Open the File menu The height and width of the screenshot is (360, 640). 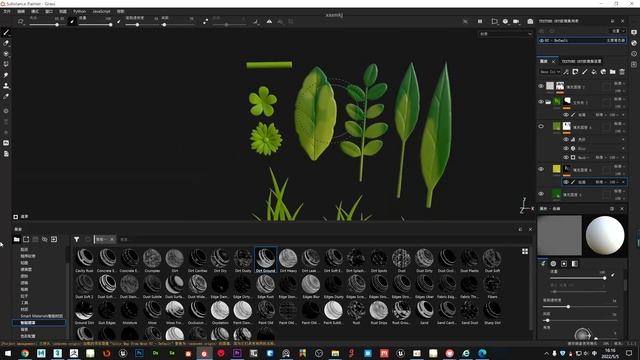[7, 11]
